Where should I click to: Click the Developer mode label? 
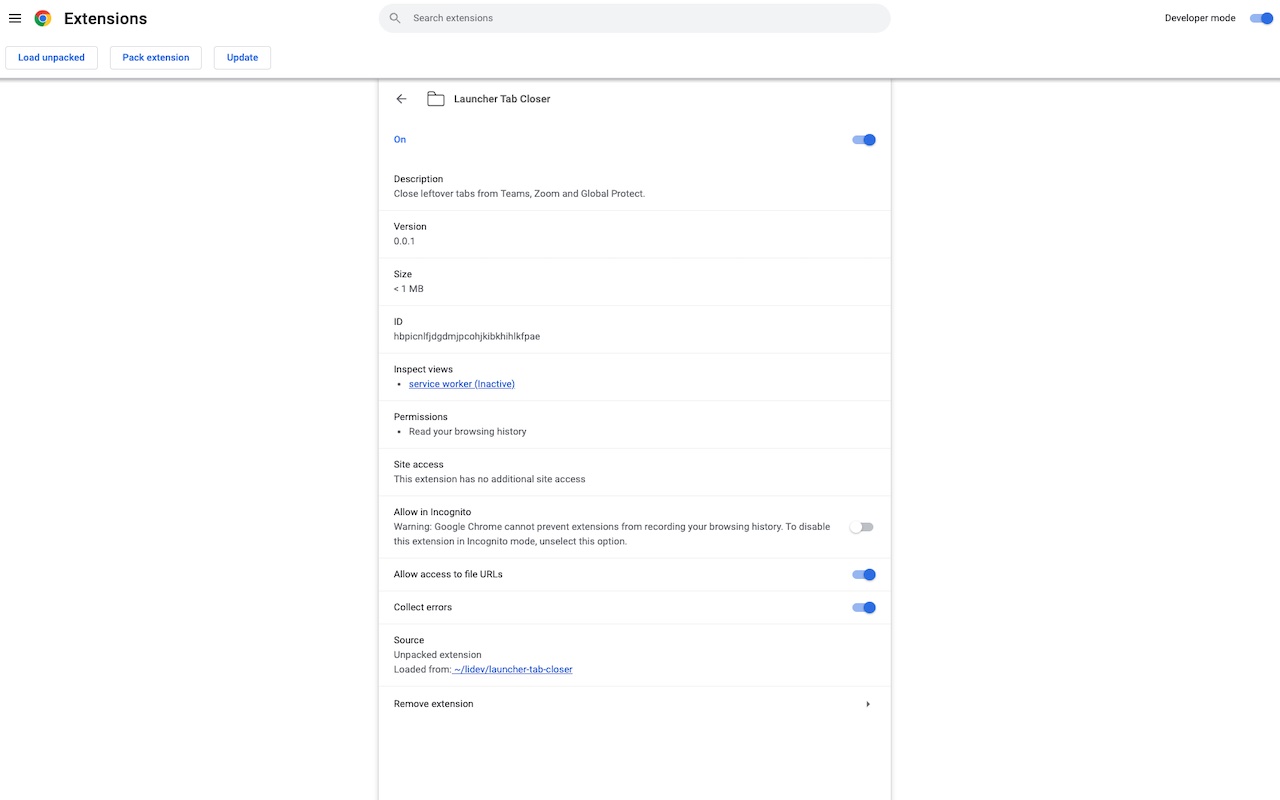coord(1200,18)
